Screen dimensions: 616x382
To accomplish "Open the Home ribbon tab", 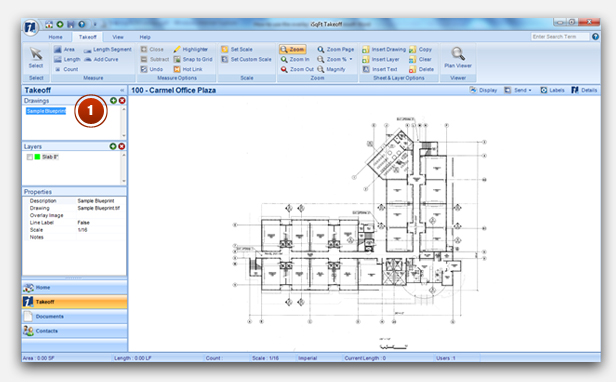I will coord(55,37).
